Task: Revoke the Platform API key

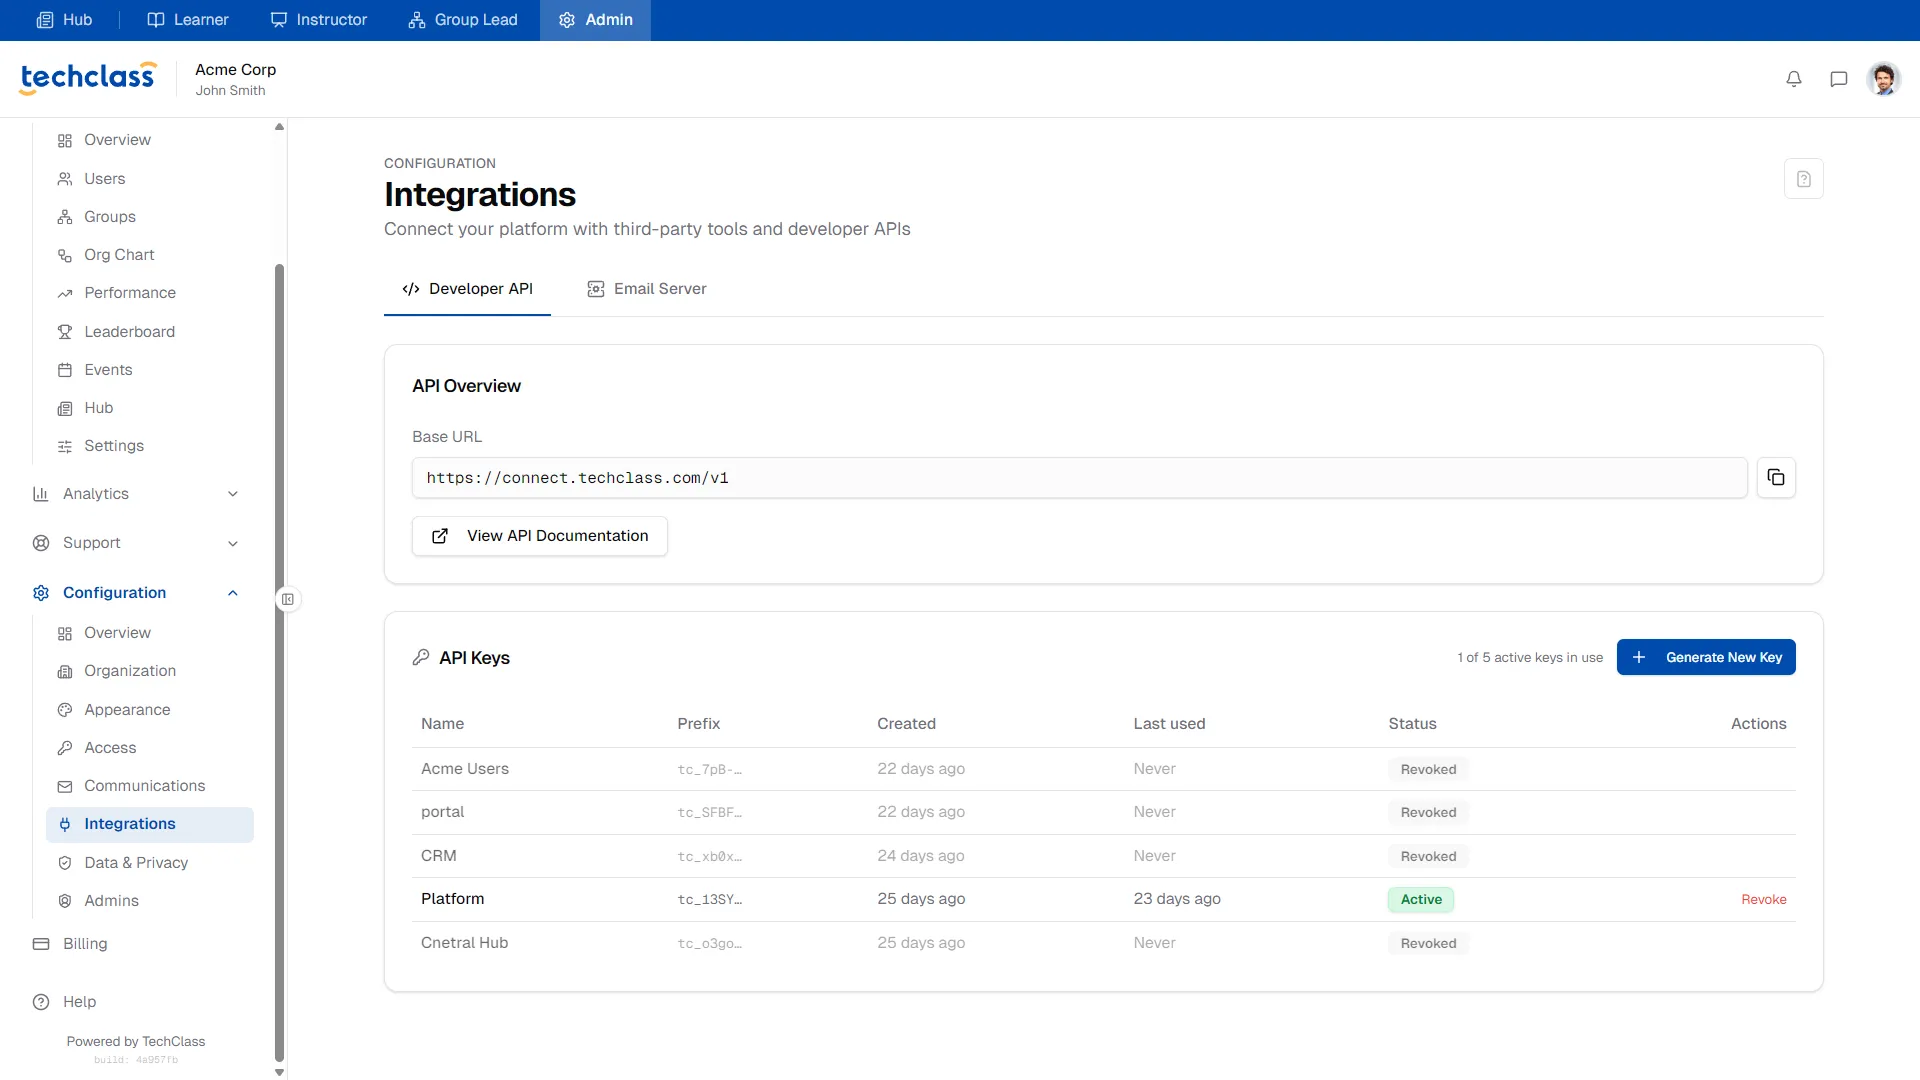Action: (1763, 899)
